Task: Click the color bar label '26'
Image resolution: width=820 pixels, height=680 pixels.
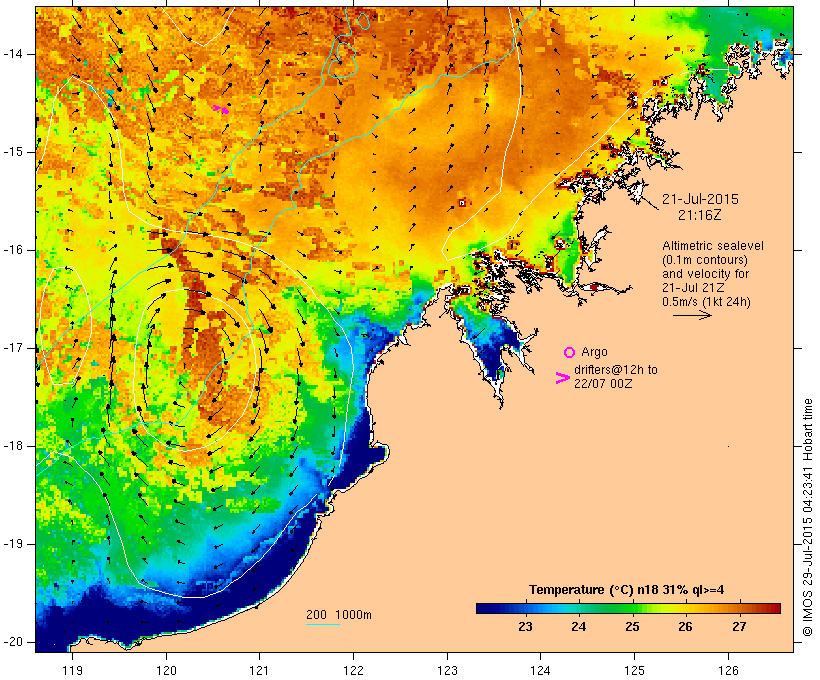Action: point(686,627)
